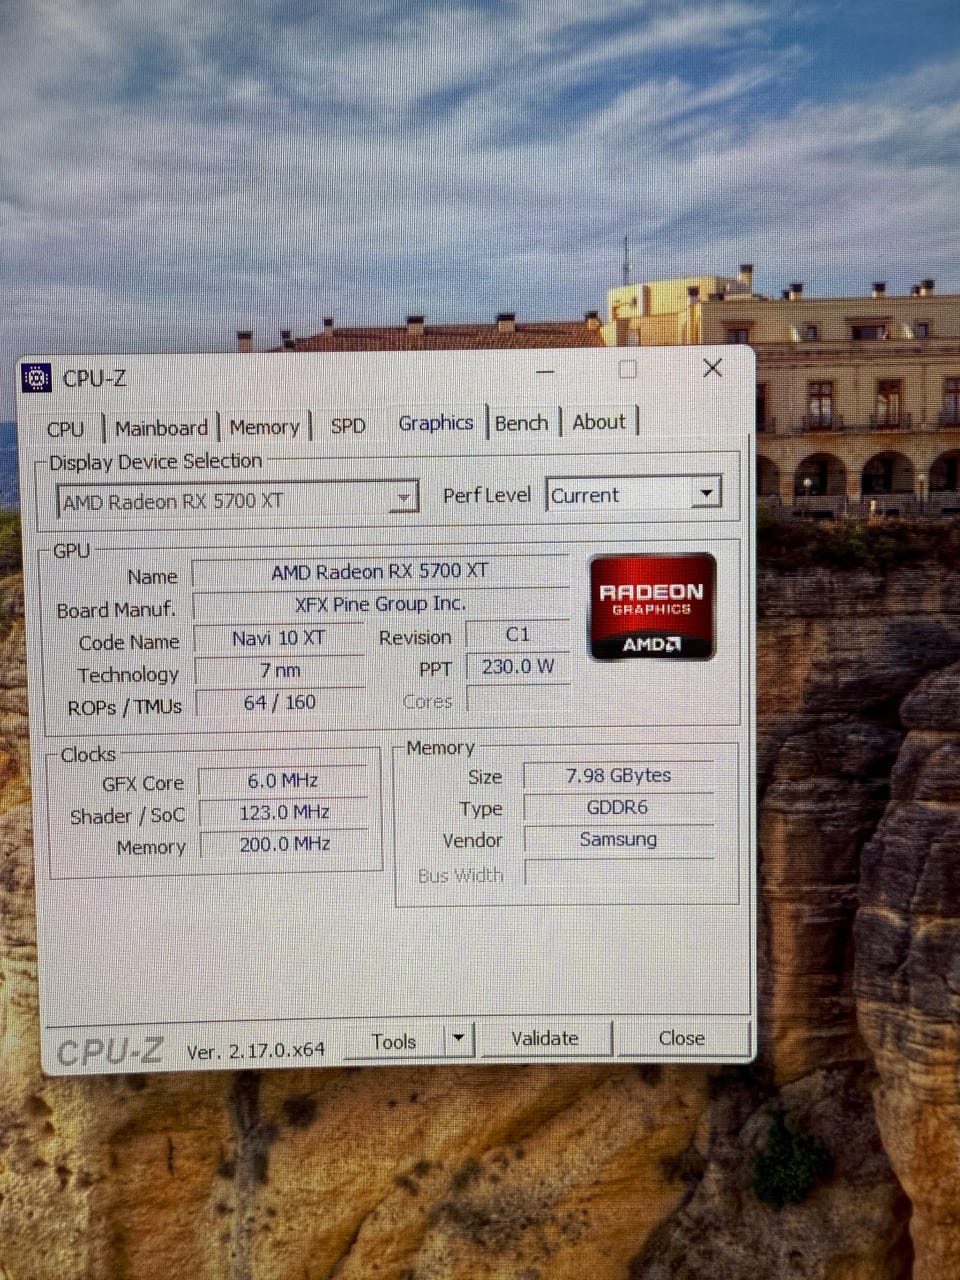The image size is (960, 1280).
Task: Select the SPD tab
Action: (348, 425)
